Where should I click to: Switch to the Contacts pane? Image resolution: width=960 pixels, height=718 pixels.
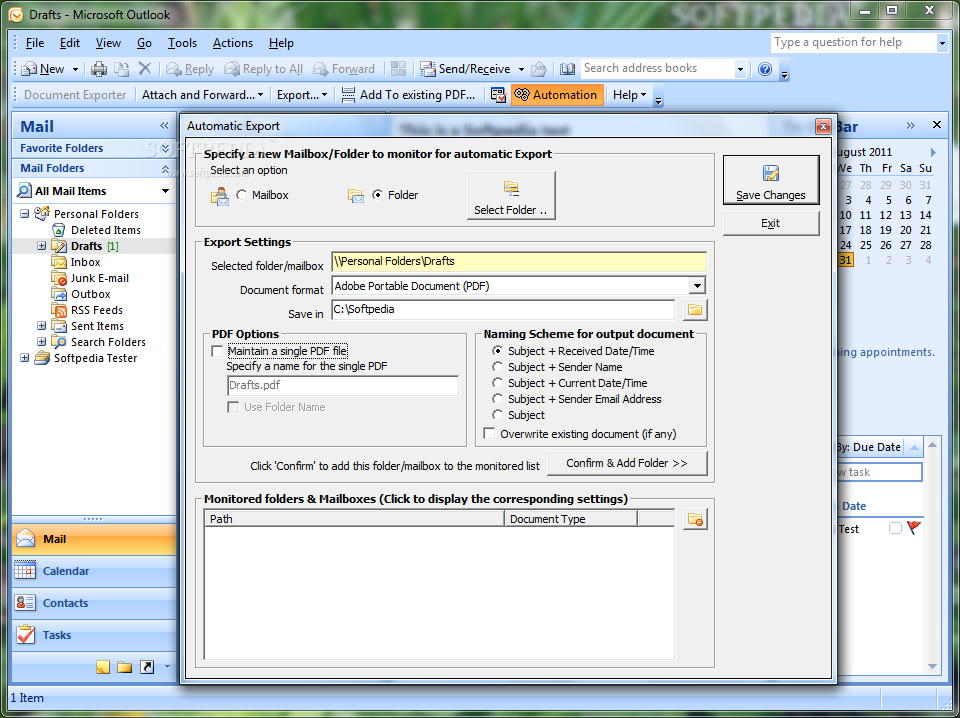coord(94,603)
